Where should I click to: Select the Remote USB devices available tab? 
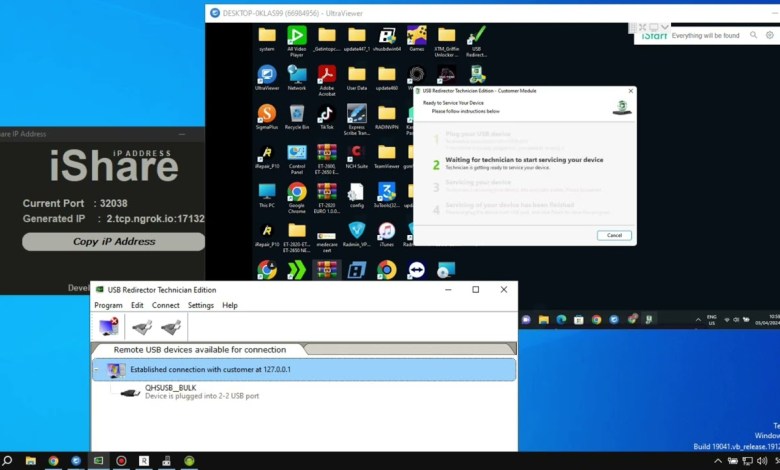(x=199, y=350)
